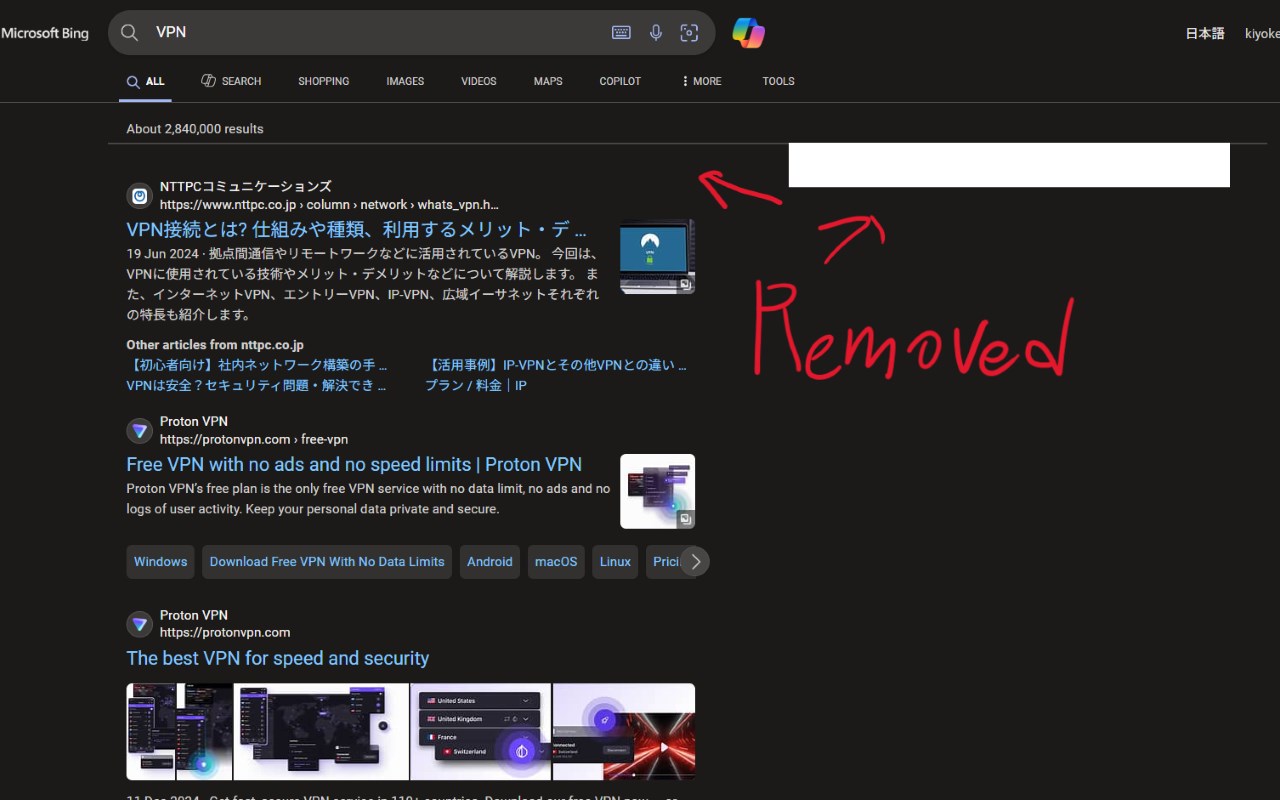The width and height of the screenshot is (1280, 800).
Task: Start voice search with microphone icon
Action: click(656, 32)
